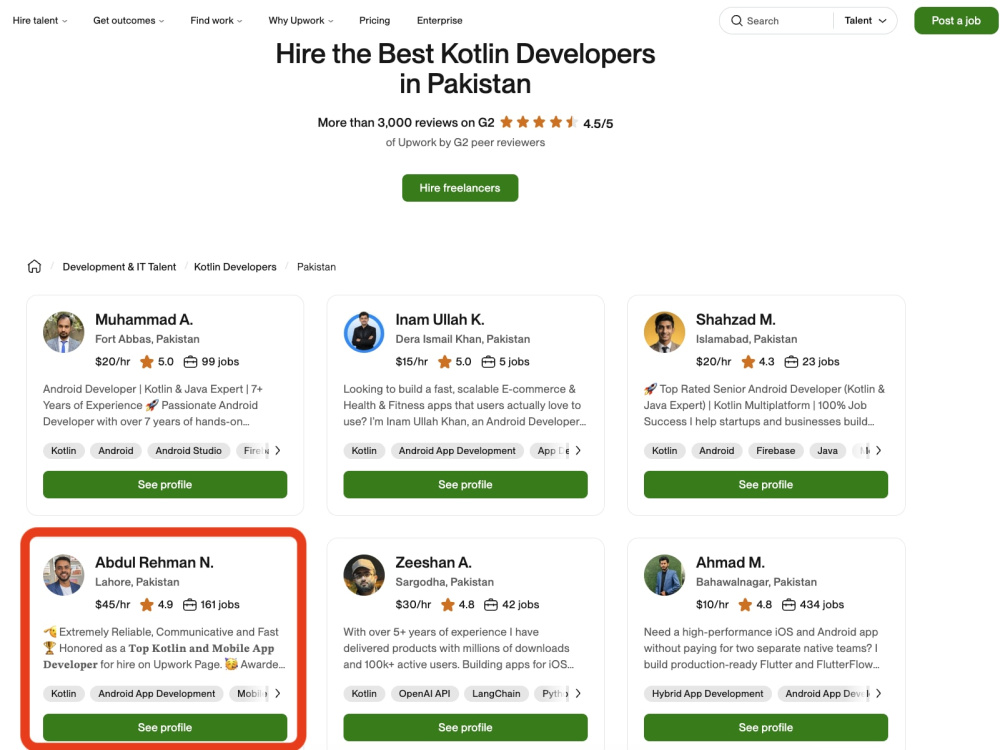
Task: Click Inam Ullah K.'s star rating icon
Action: pyautogui.click(x=445, y=362)
